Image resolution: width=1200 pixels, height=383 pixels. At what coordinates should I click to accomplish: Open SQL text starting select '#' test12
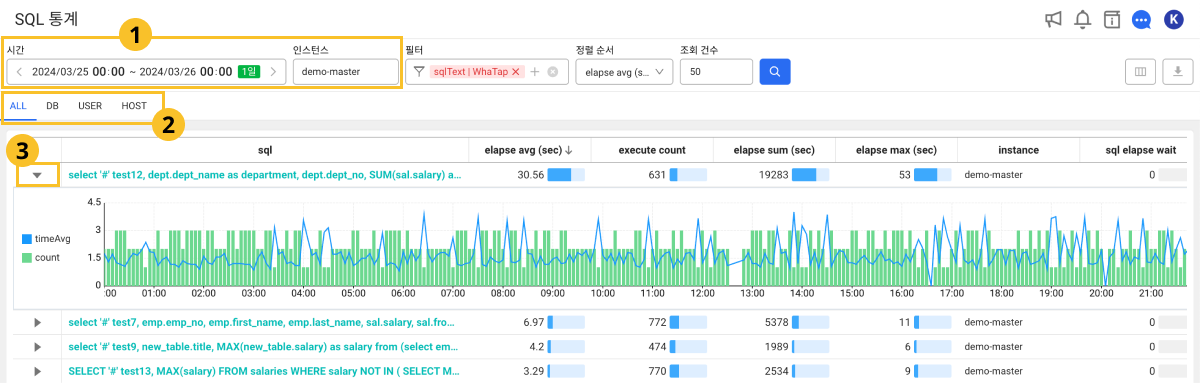pyautogui.click(x=264, y=175)
